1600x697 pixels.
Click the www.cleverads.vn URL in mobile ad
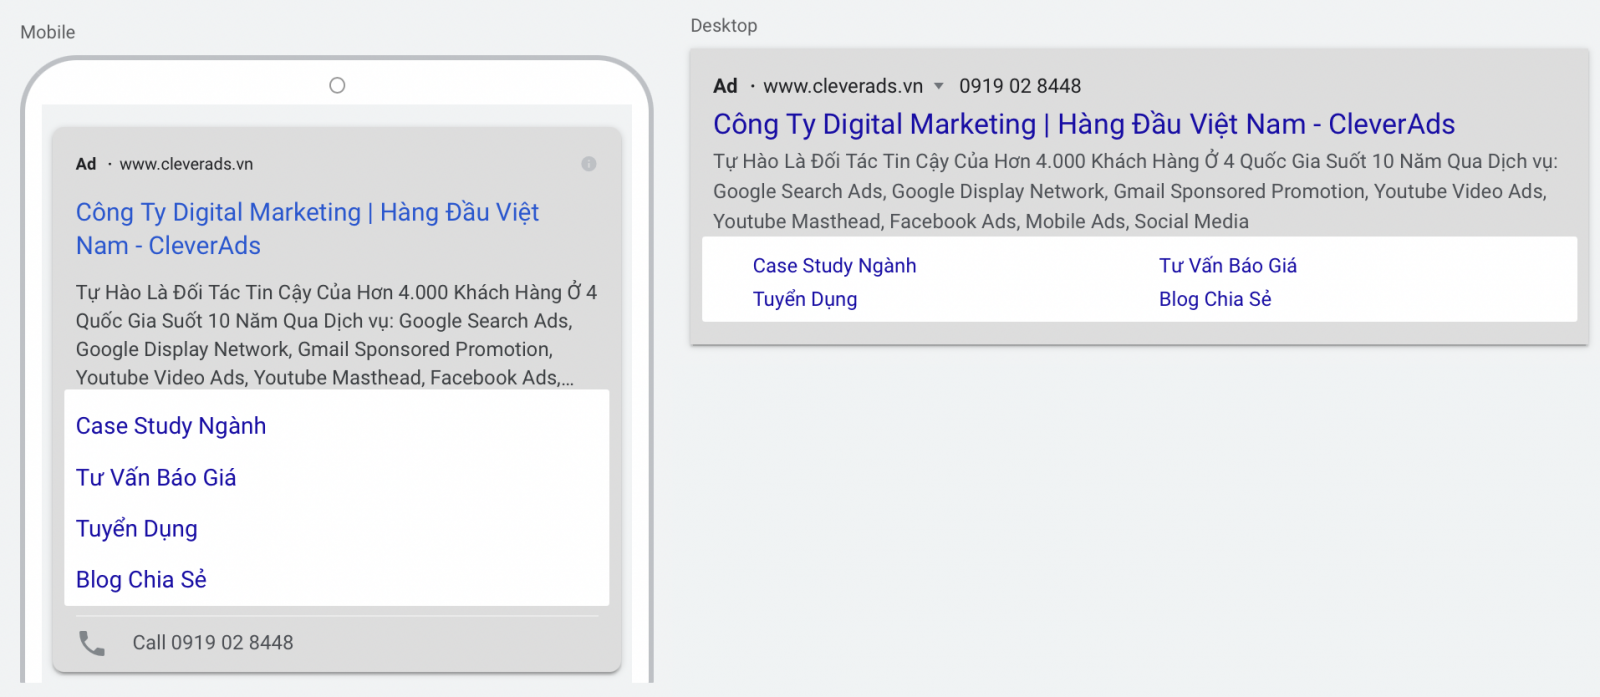coord(186,164)
